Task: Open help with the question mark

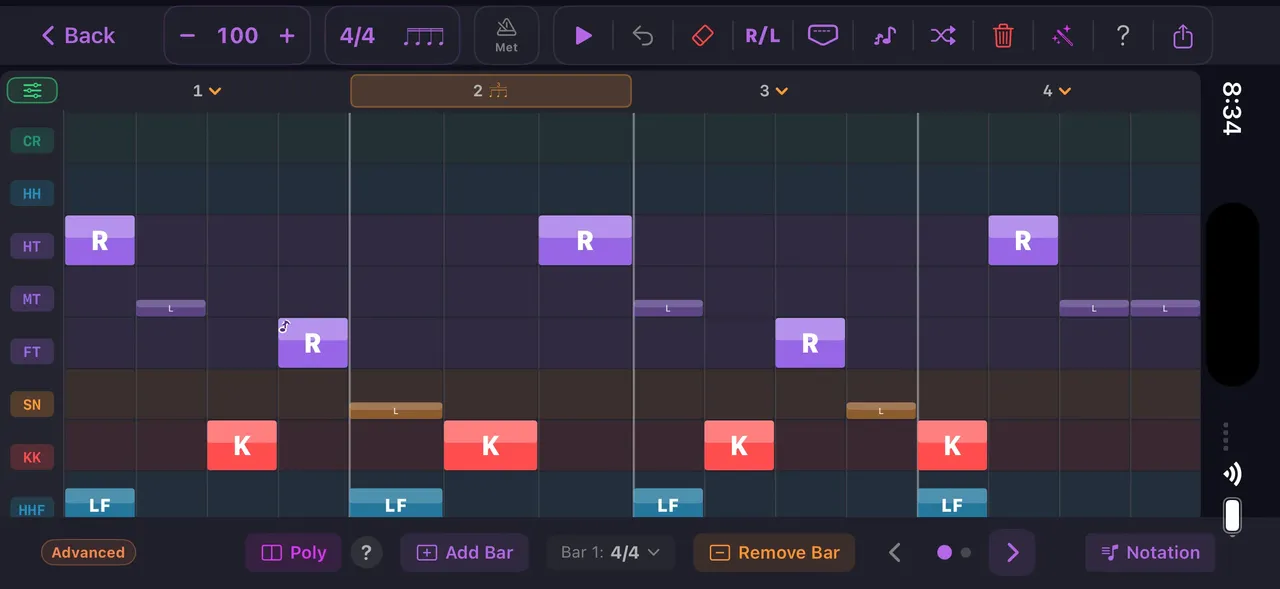Action: [1123, 36]
